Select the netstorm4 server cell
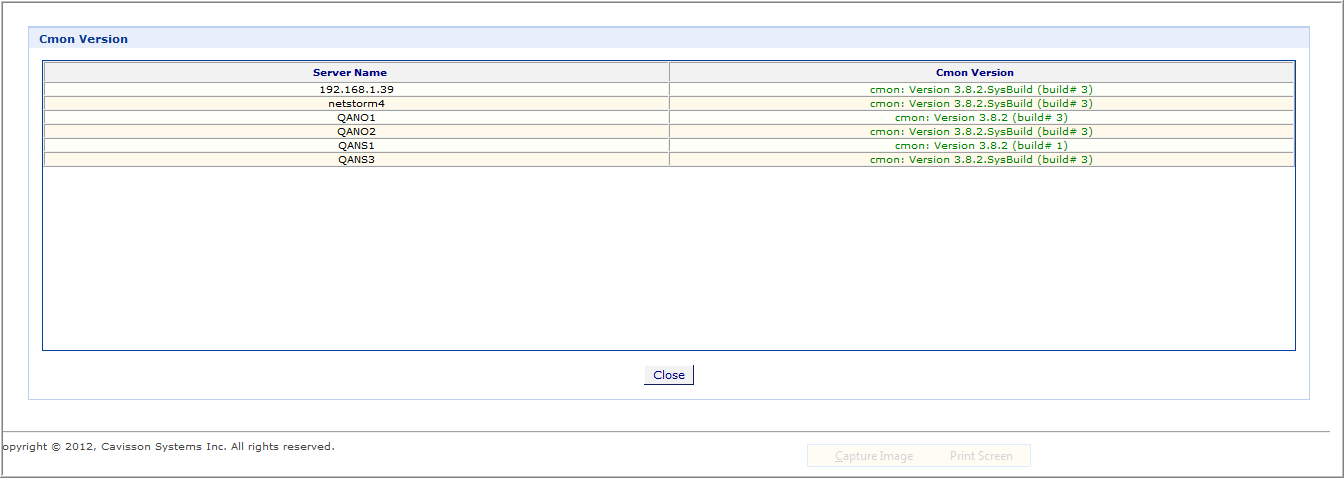 click(x=356, y=103)
